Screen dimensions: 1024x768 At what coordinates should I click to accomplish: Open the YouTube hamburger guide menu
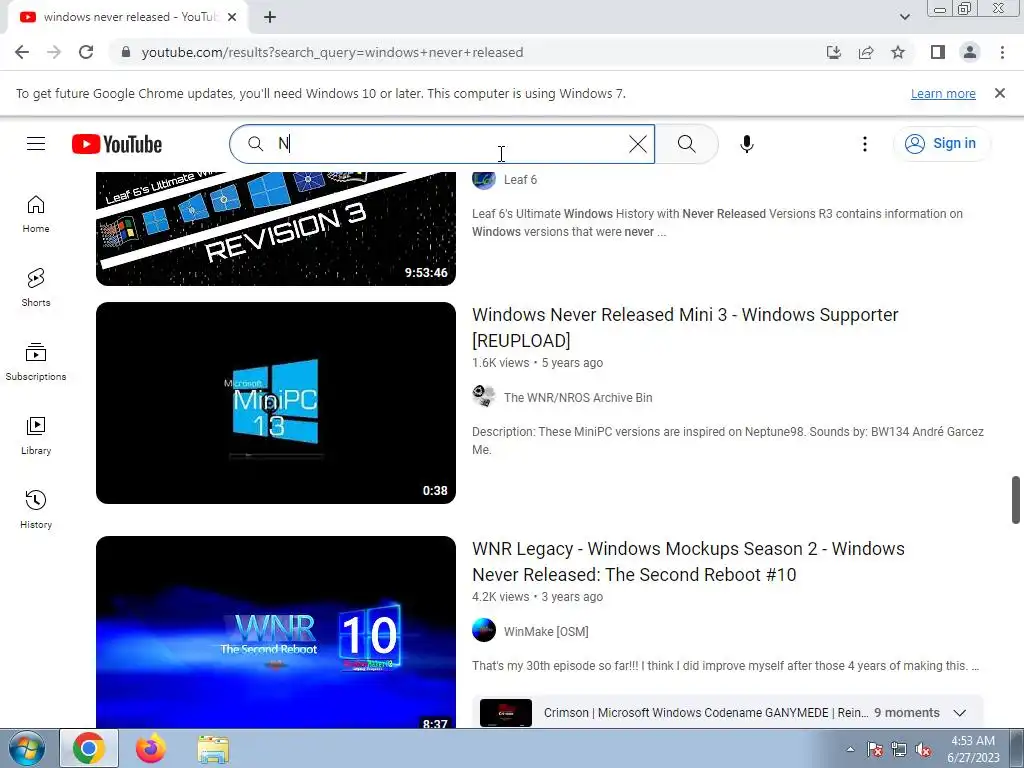pos(36,144)
